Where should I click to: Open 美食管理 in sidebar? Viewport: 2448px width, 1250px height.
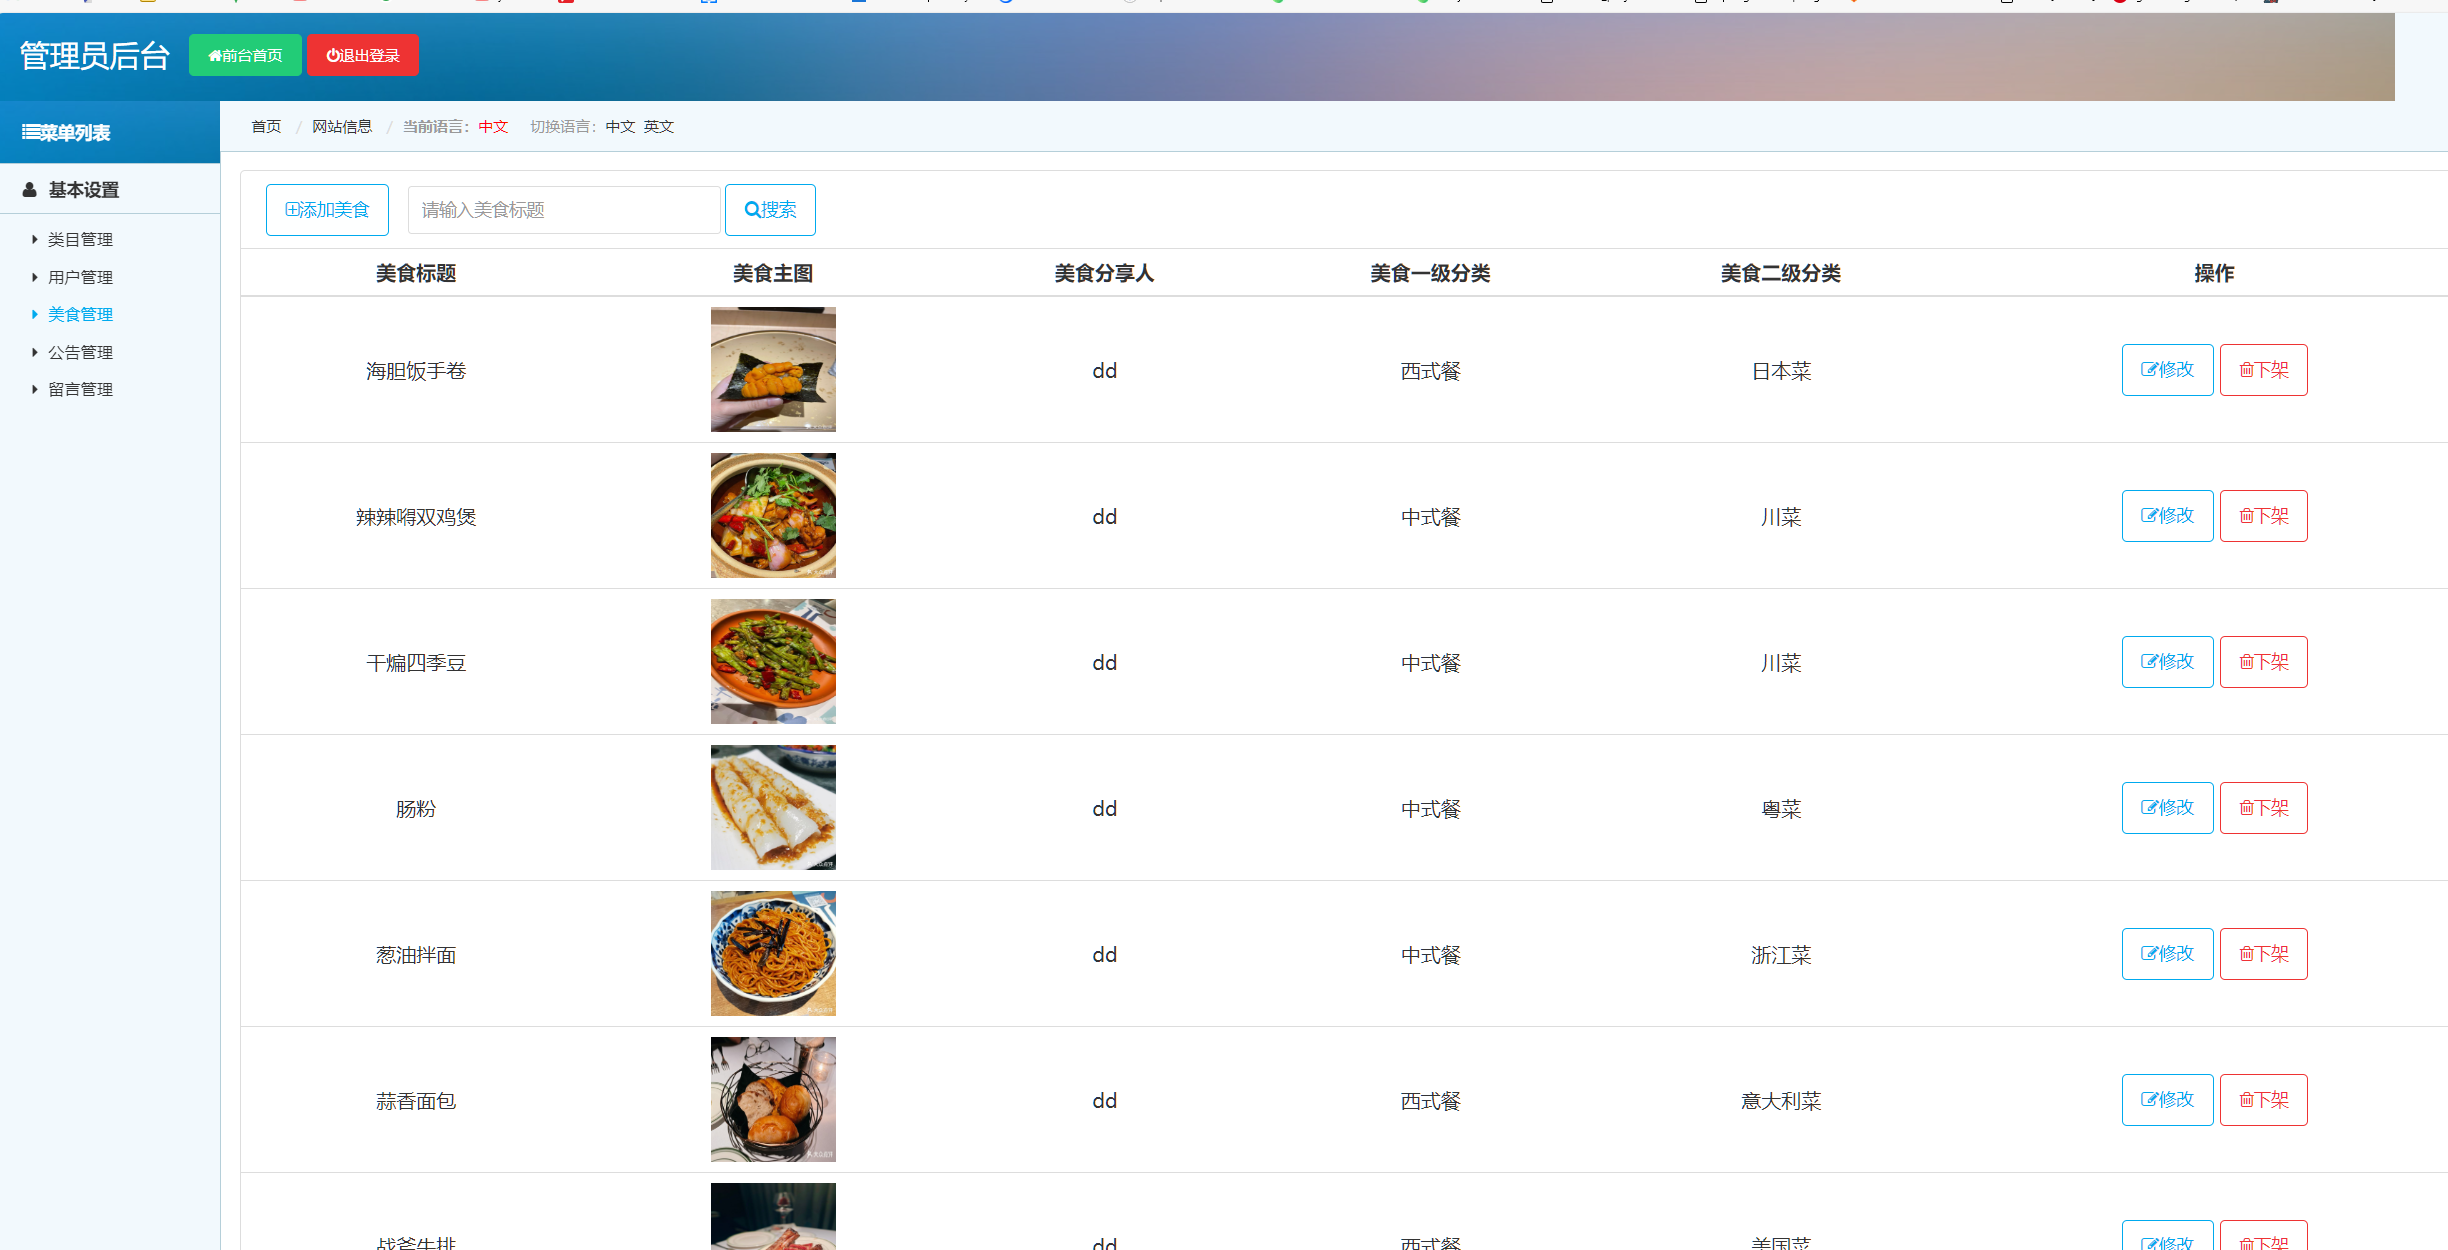80,314
